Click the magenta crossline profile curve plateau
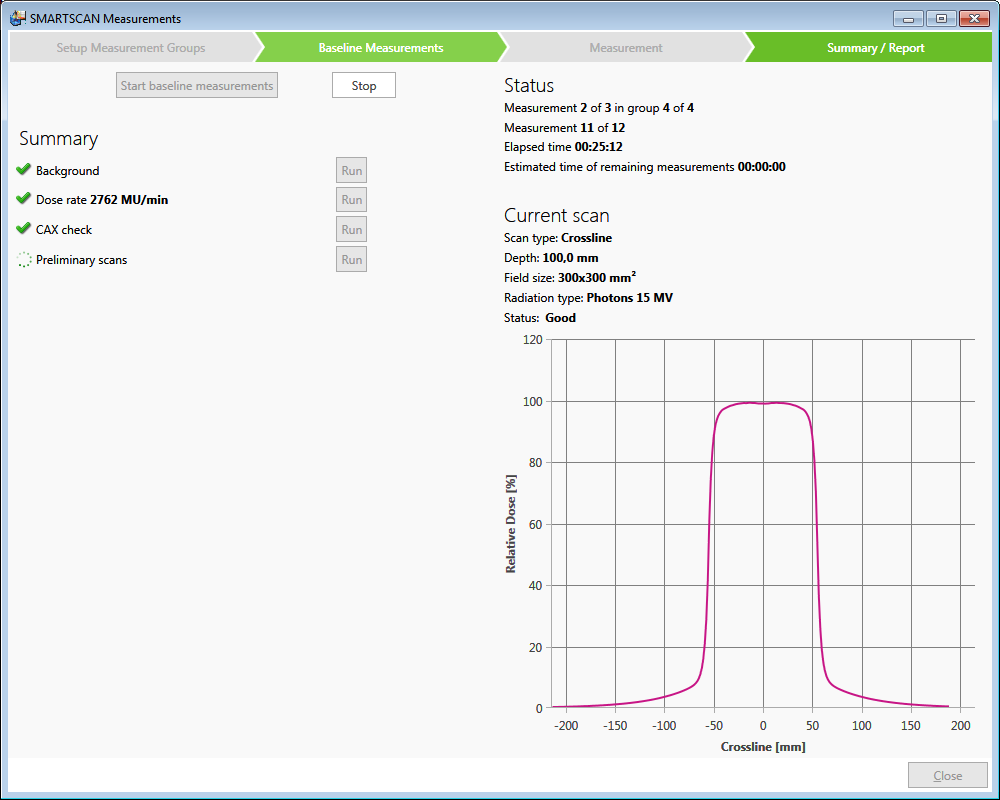1000x800 pixels. pyautogui.click(x=763, y=403)
